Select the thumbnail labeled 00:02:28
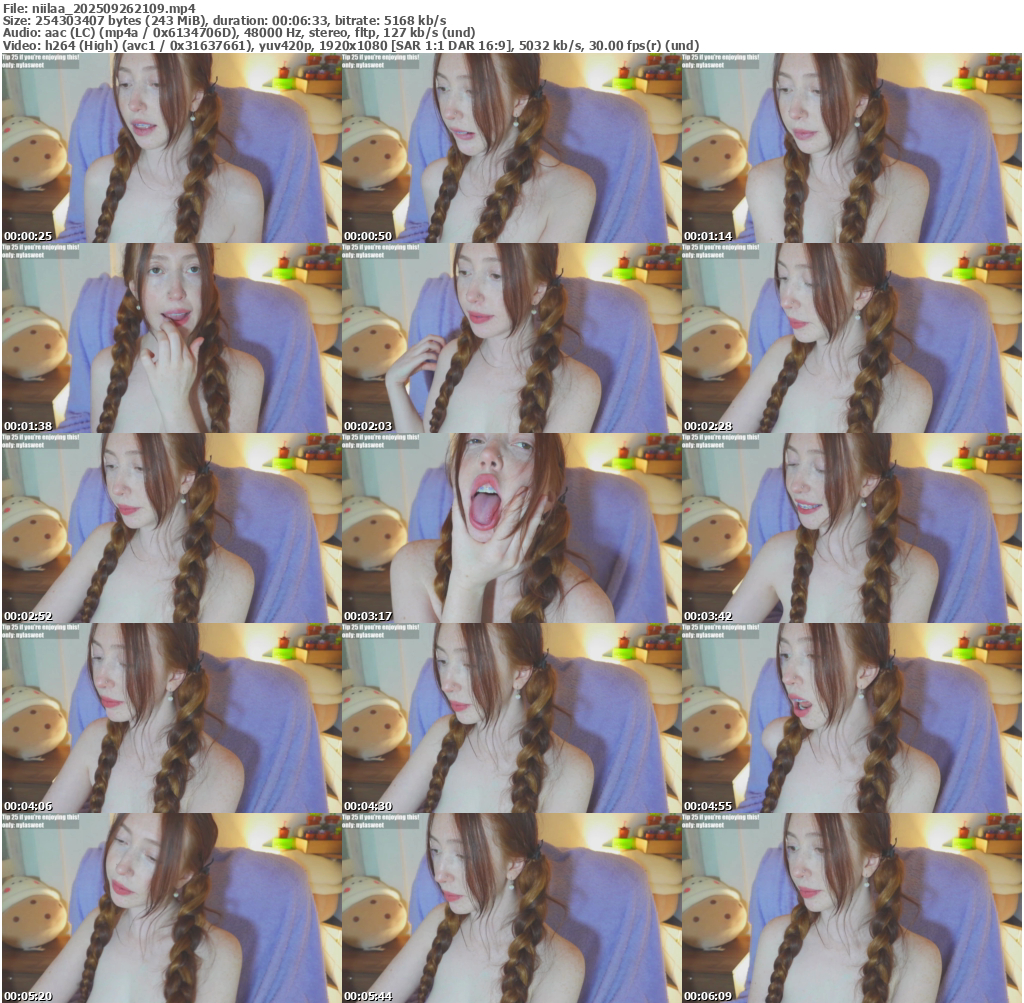 coord(851,338)
